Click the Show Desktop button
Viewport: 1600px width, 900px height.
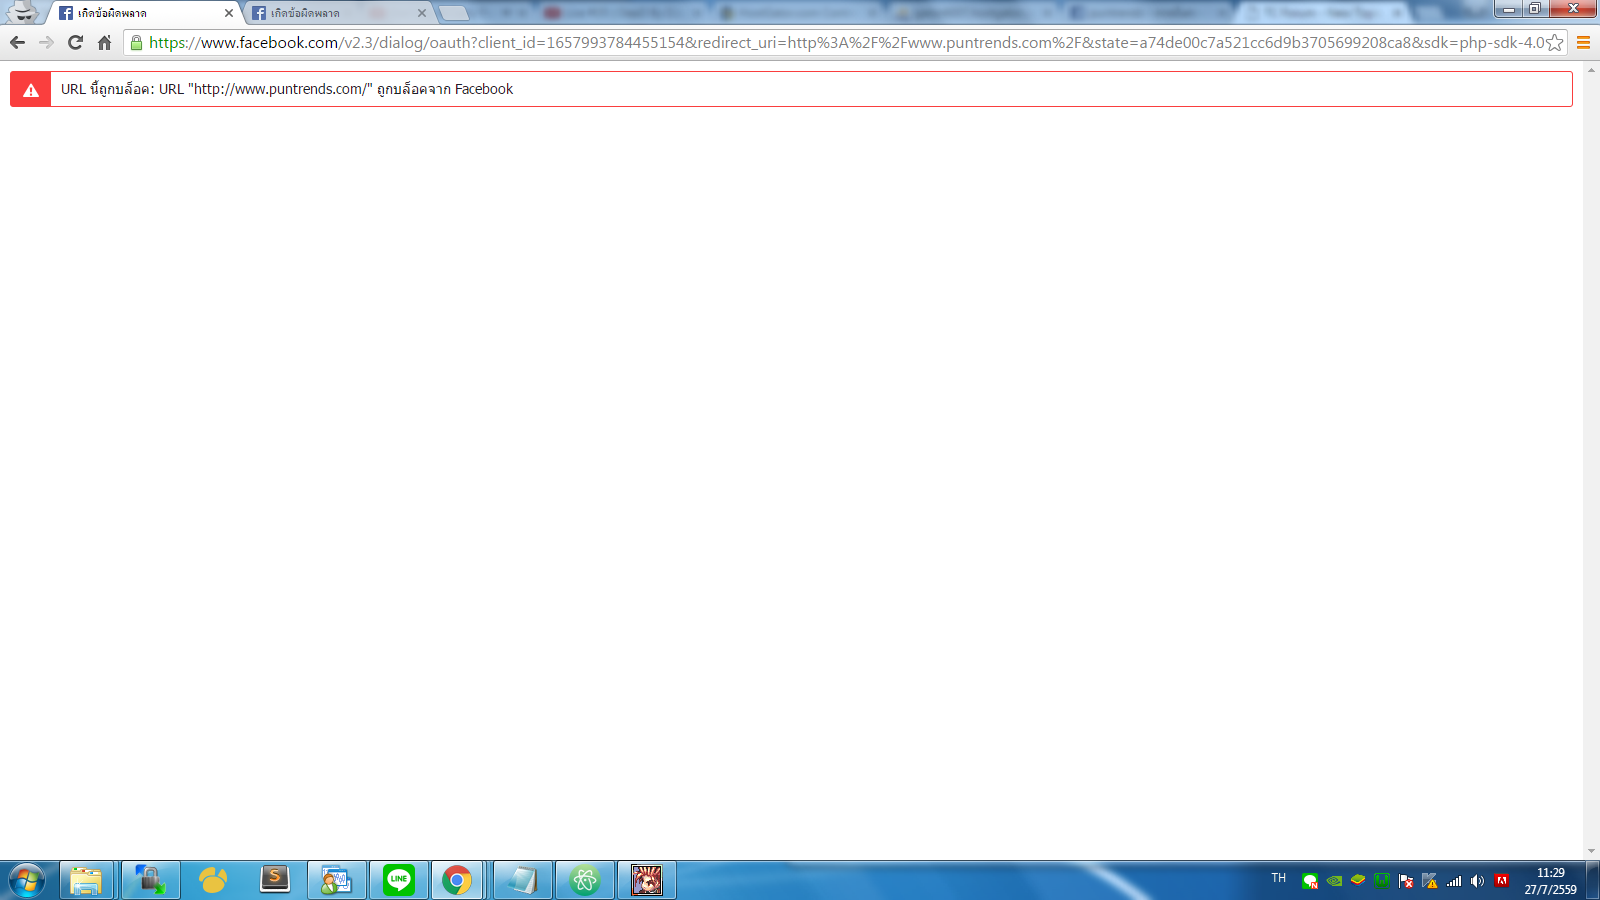1592,881
